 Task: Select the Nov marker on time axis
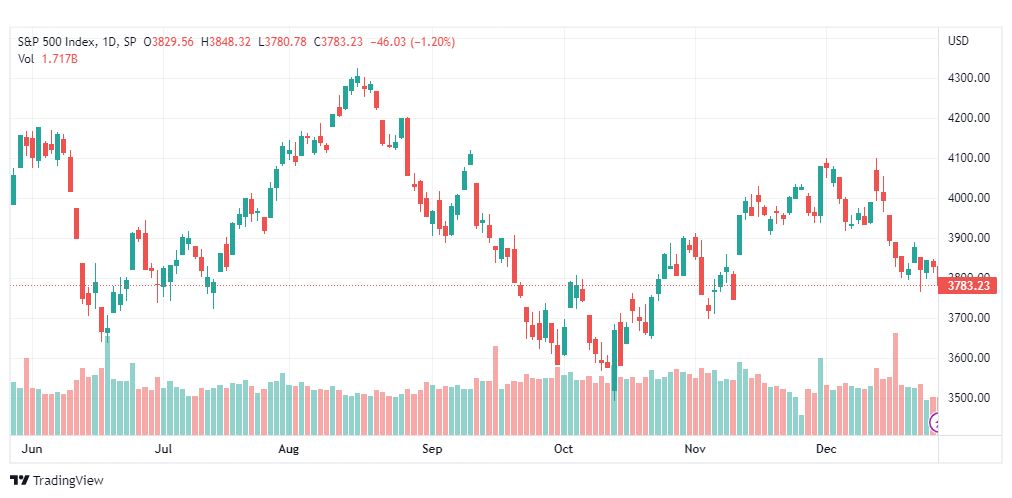coord(694,450)
